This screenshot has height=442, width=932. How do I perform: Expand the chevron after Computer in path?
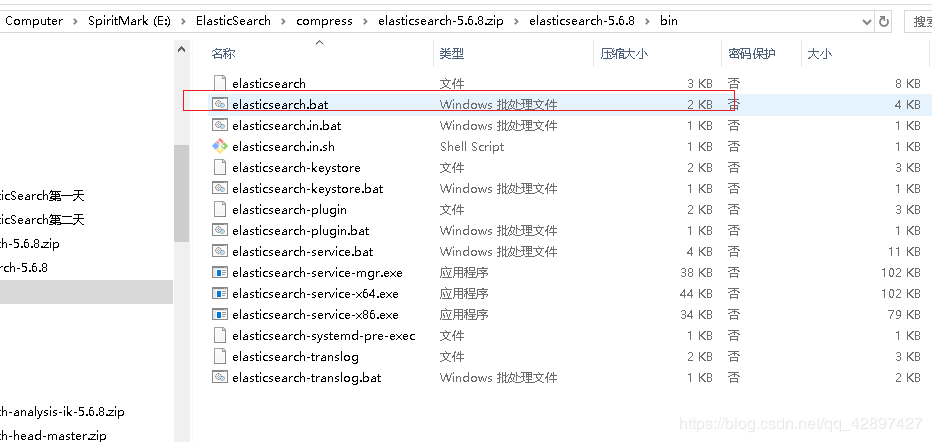(x=75, y=21)
